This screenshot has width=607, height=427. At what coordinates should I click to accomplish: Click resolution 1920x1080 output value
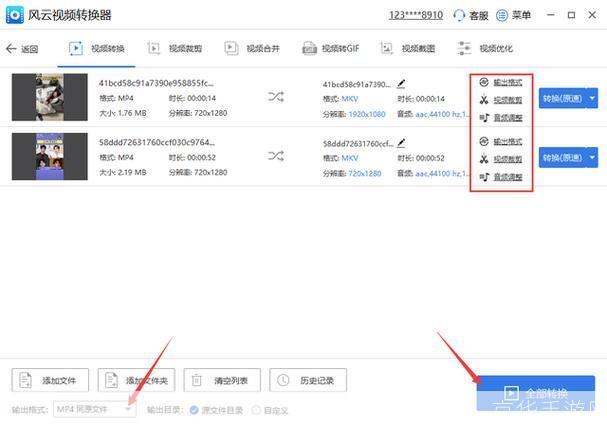click(367, 114)
